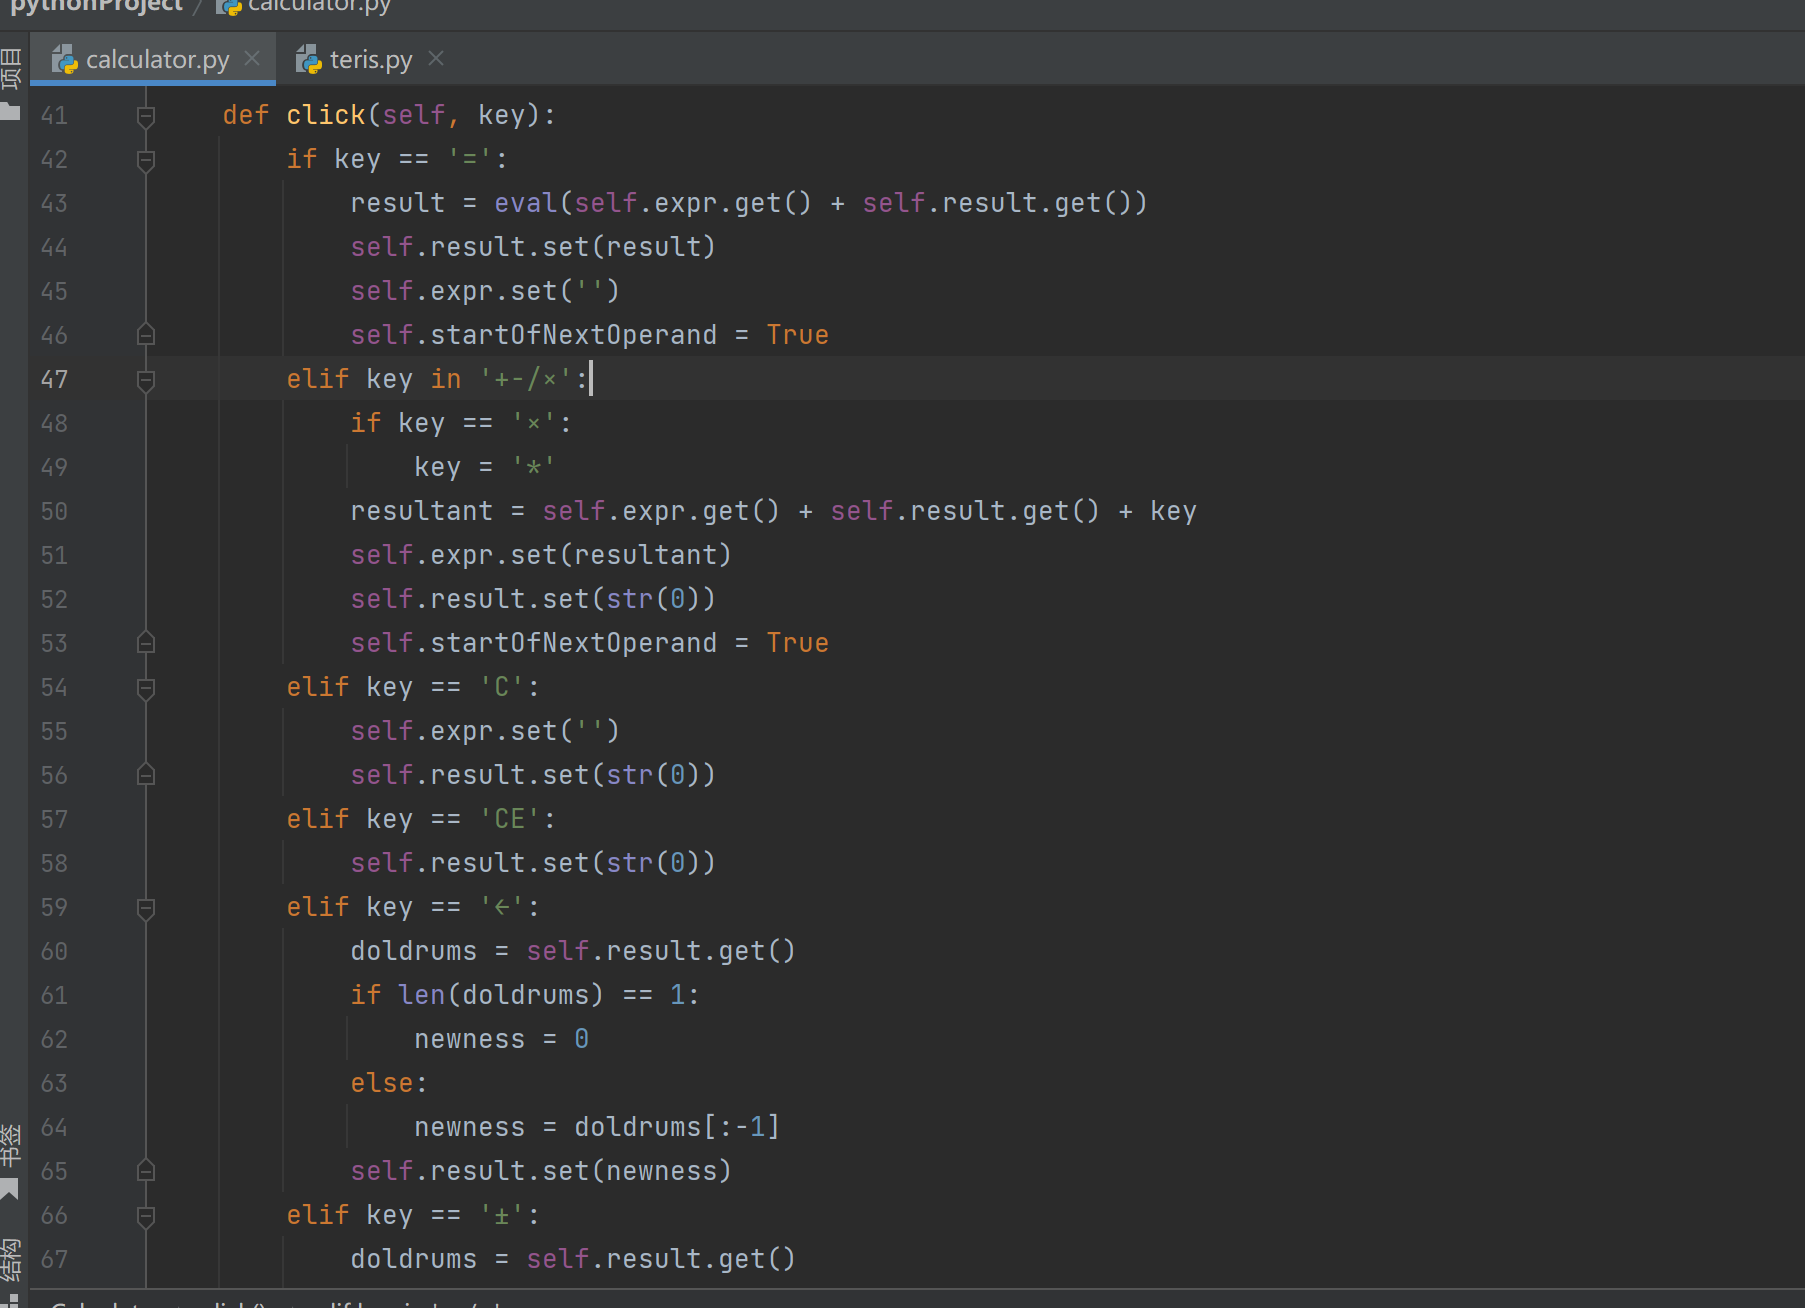
Task: Click line number 47 in the gutter
Action: [54, 379]
